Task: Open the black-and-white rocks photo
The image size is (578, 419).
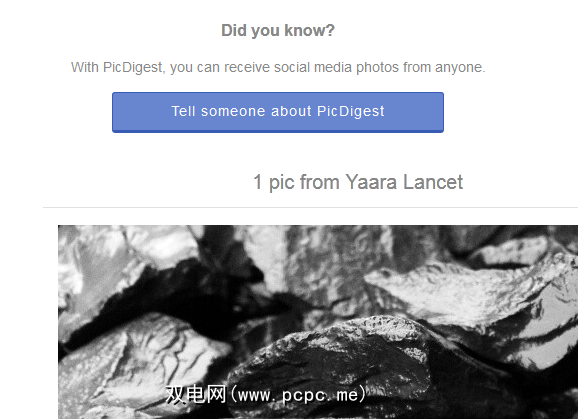Action: (318, 322)
